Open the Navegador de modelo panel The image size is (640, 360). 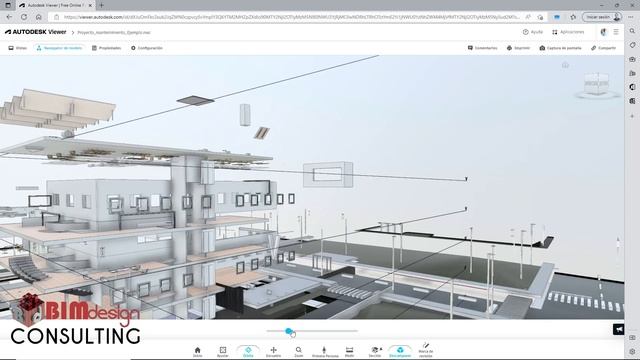59,48
